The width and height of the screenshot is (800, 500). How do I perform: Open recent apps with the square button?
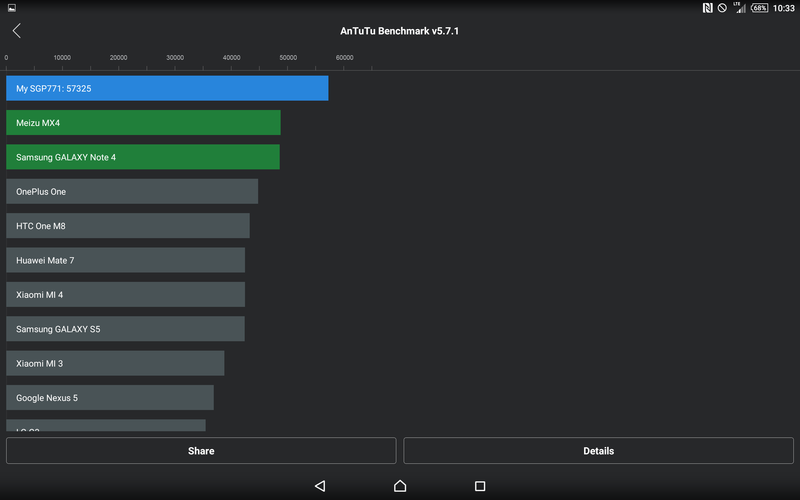480,486
